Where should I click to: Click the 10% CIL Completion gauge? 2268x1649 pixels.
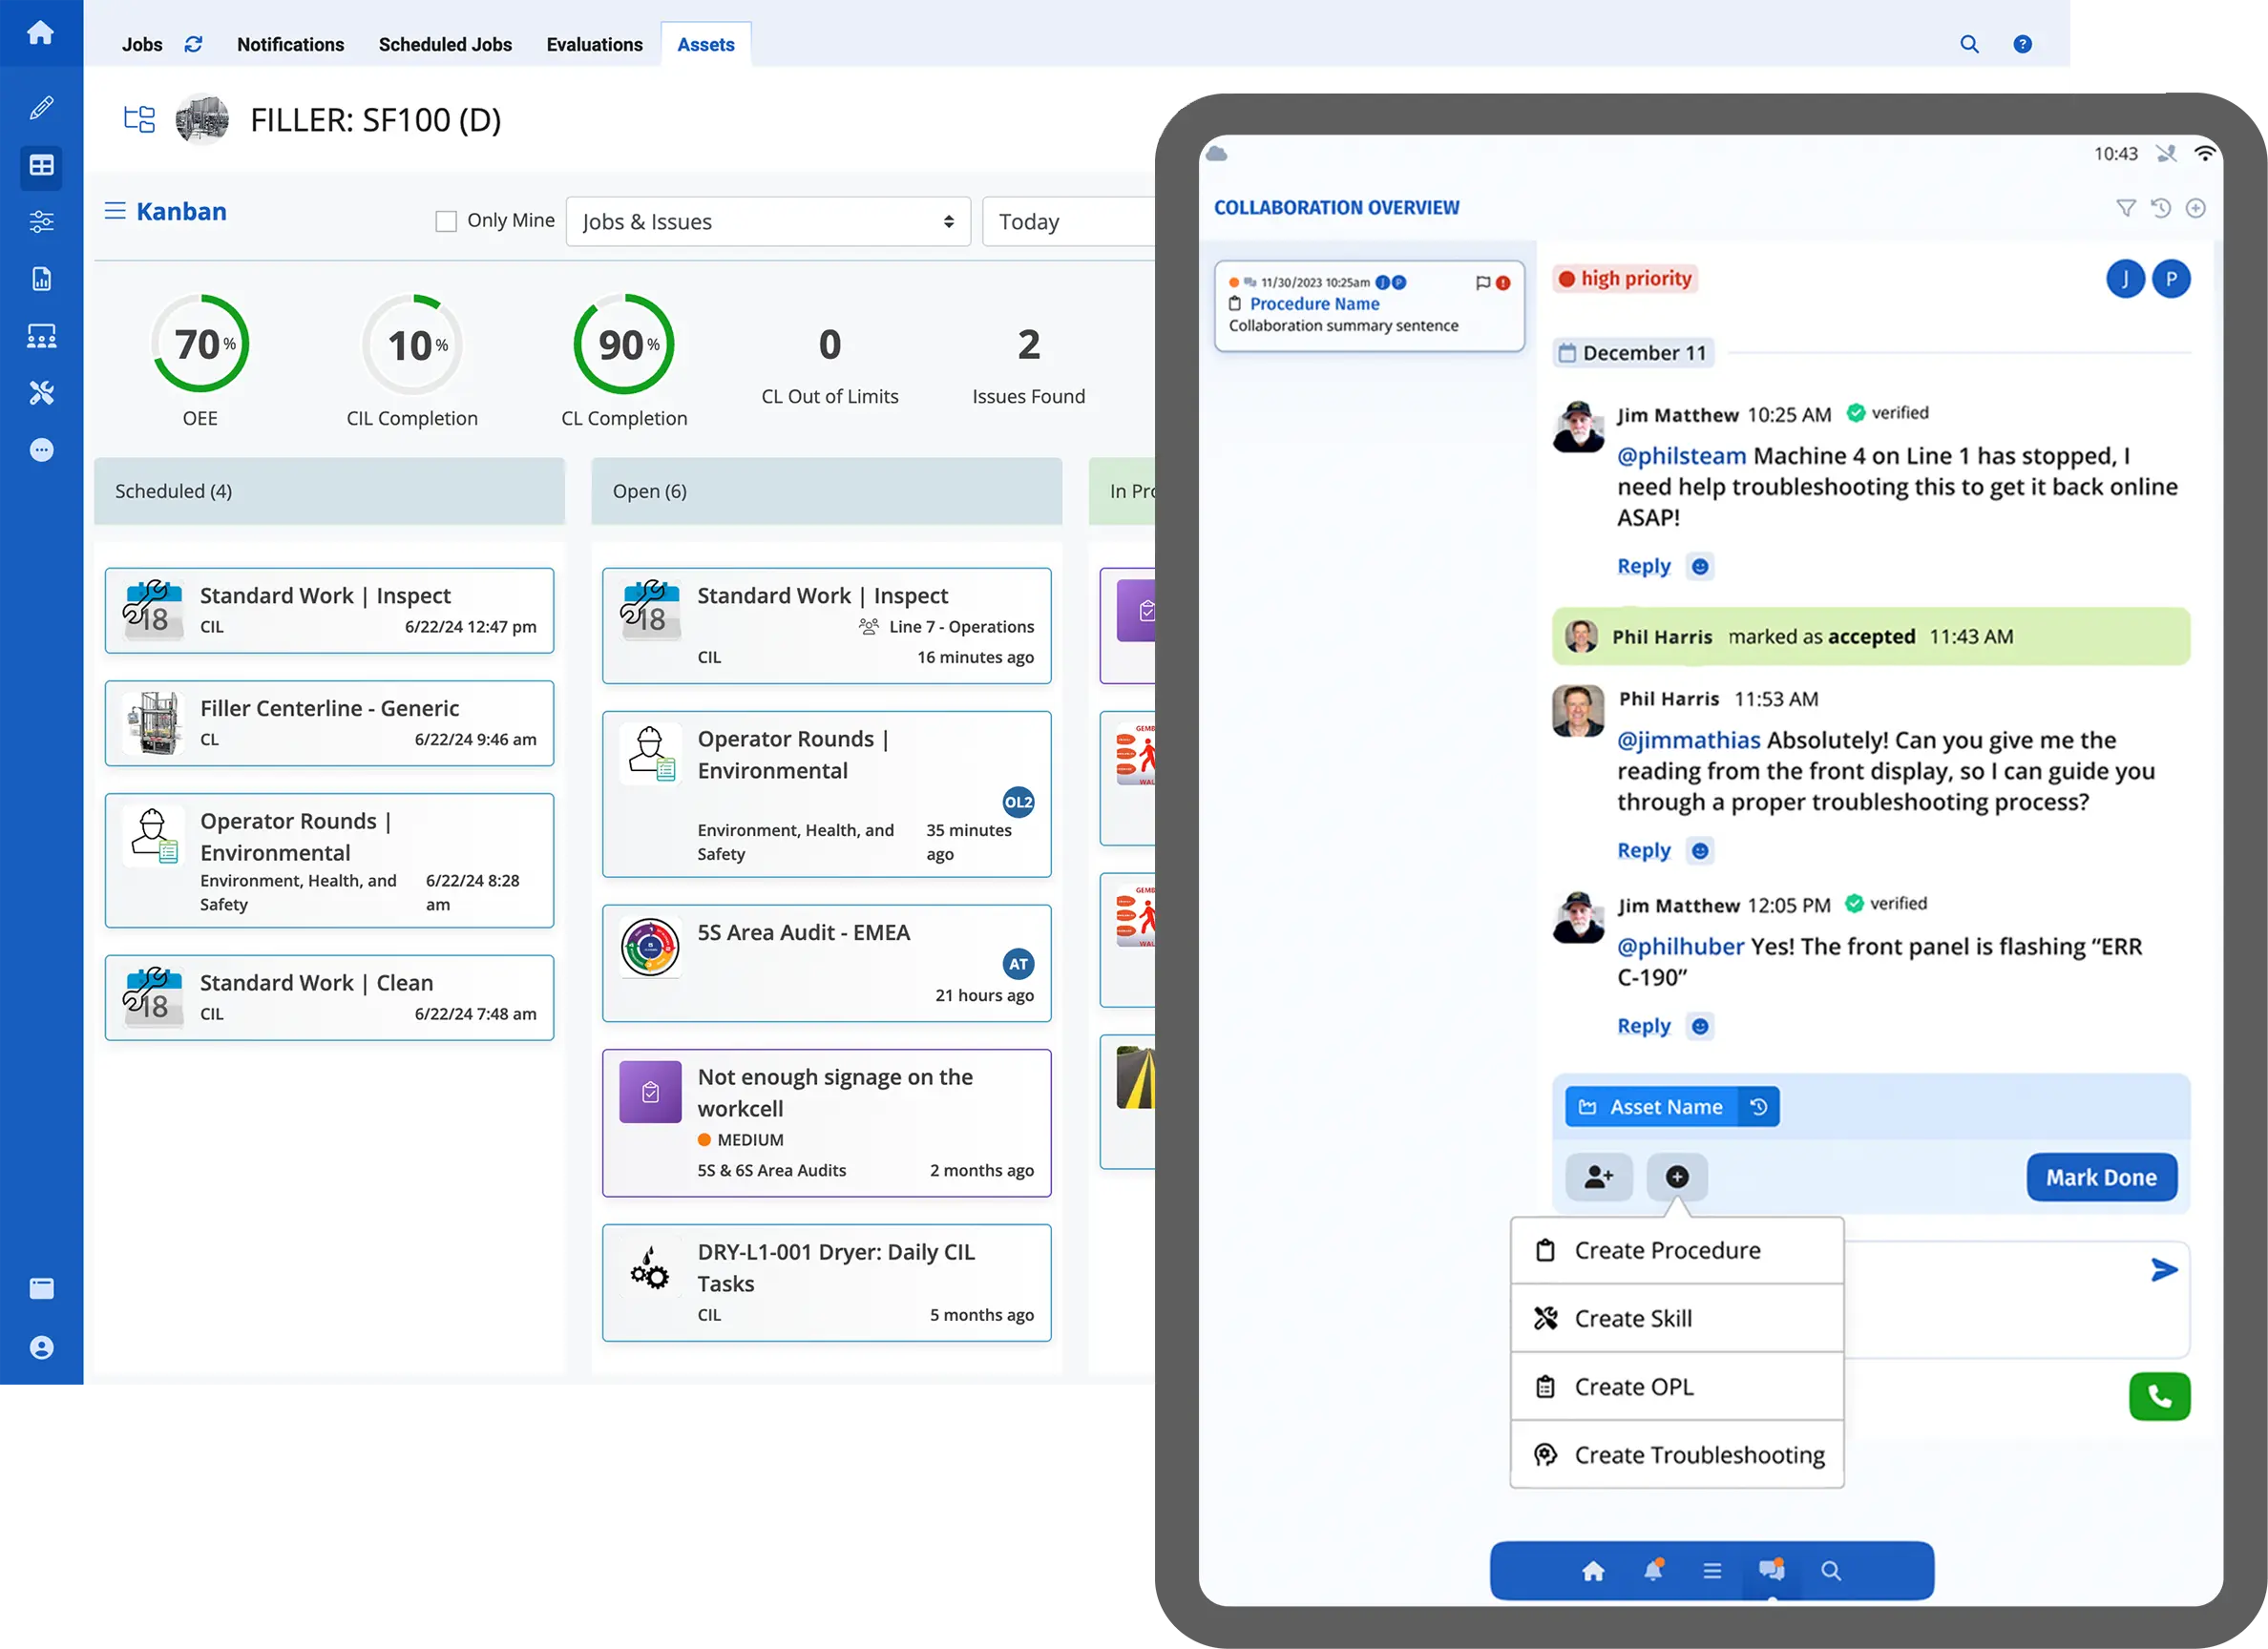(412, 344)
